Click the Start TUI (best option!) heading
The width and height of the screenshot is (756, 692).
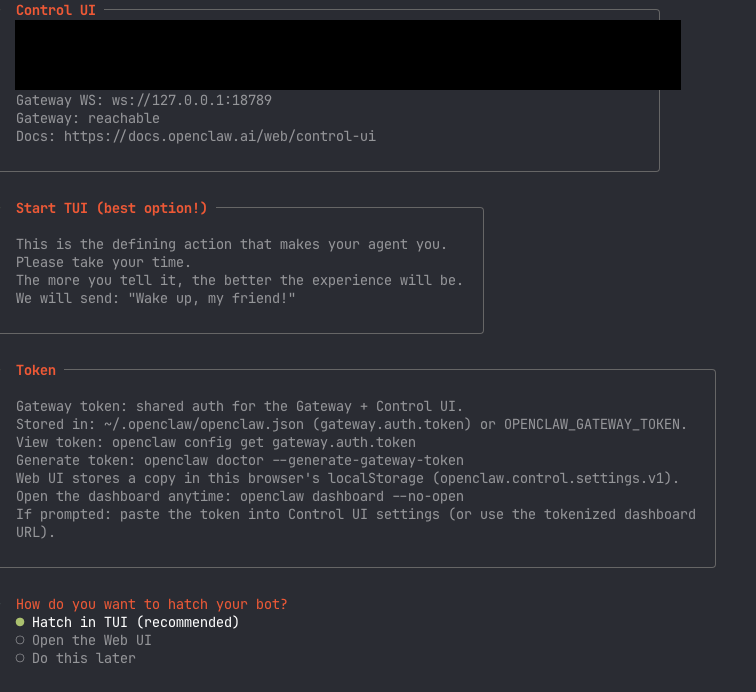111,208
